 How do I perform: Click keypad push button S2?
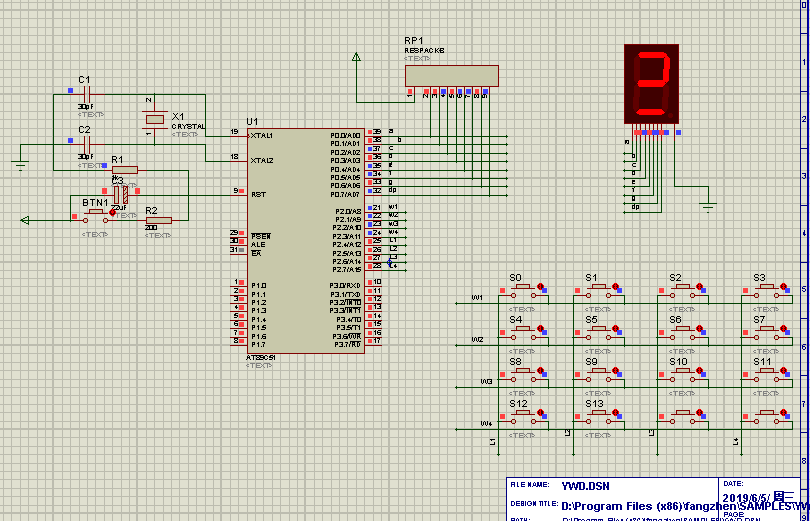point(683,291)
